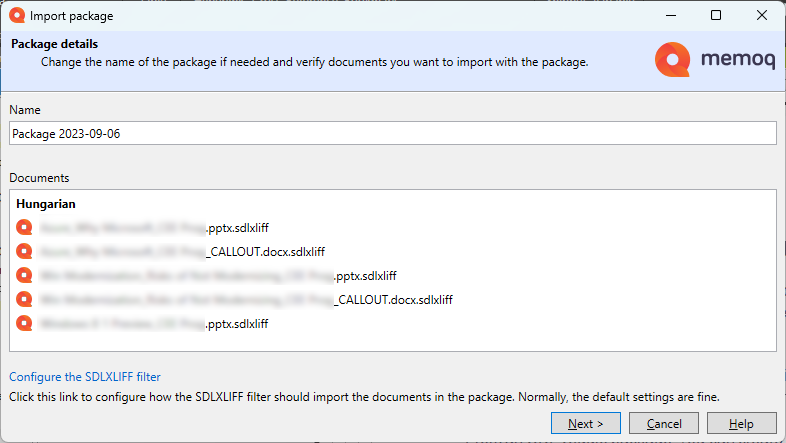Click the icon next to first _CALLOUT.docx.sdlxliff document
The height and width of the screenshot is (443, 786).
pyautogui.click(x=24, y=252)
